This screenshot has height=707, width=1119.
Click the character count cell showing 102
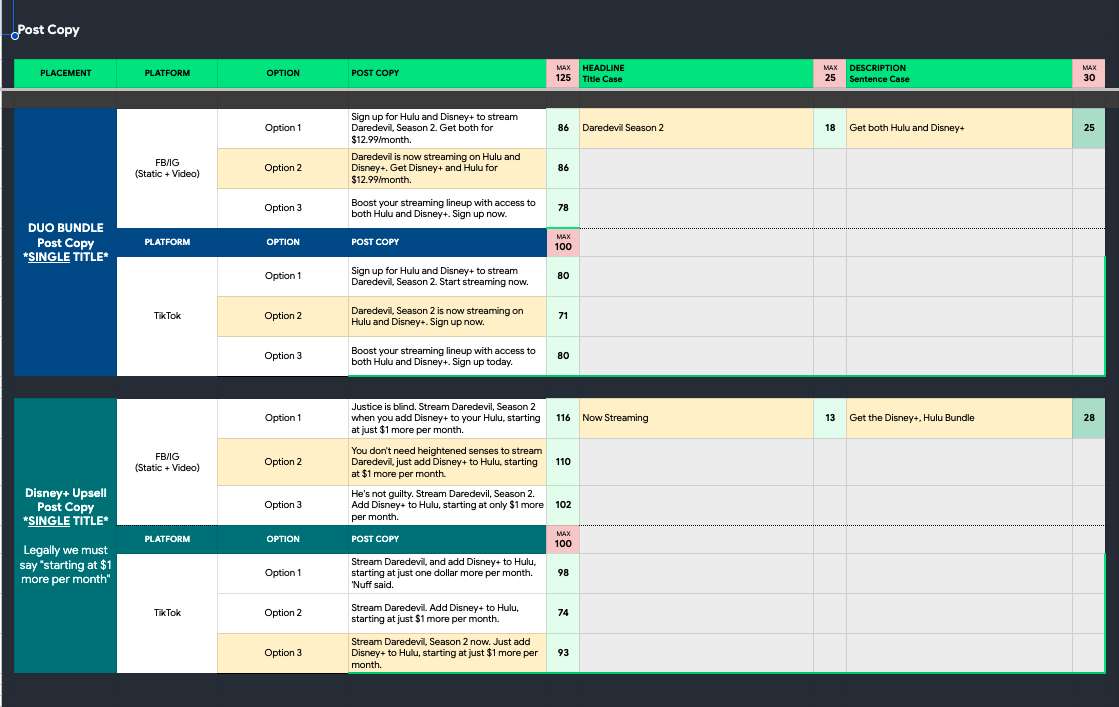tap(563, 505)
